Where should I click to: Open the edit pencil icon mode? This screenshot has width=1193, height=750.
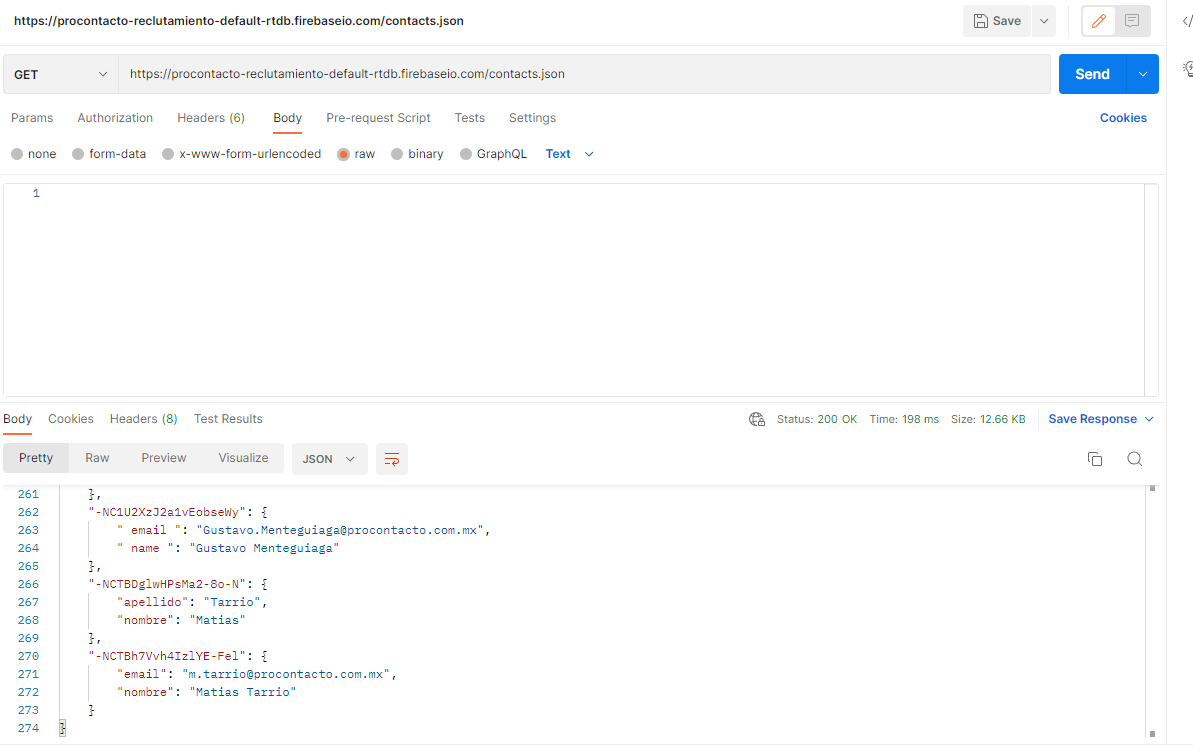(1099, 21)
